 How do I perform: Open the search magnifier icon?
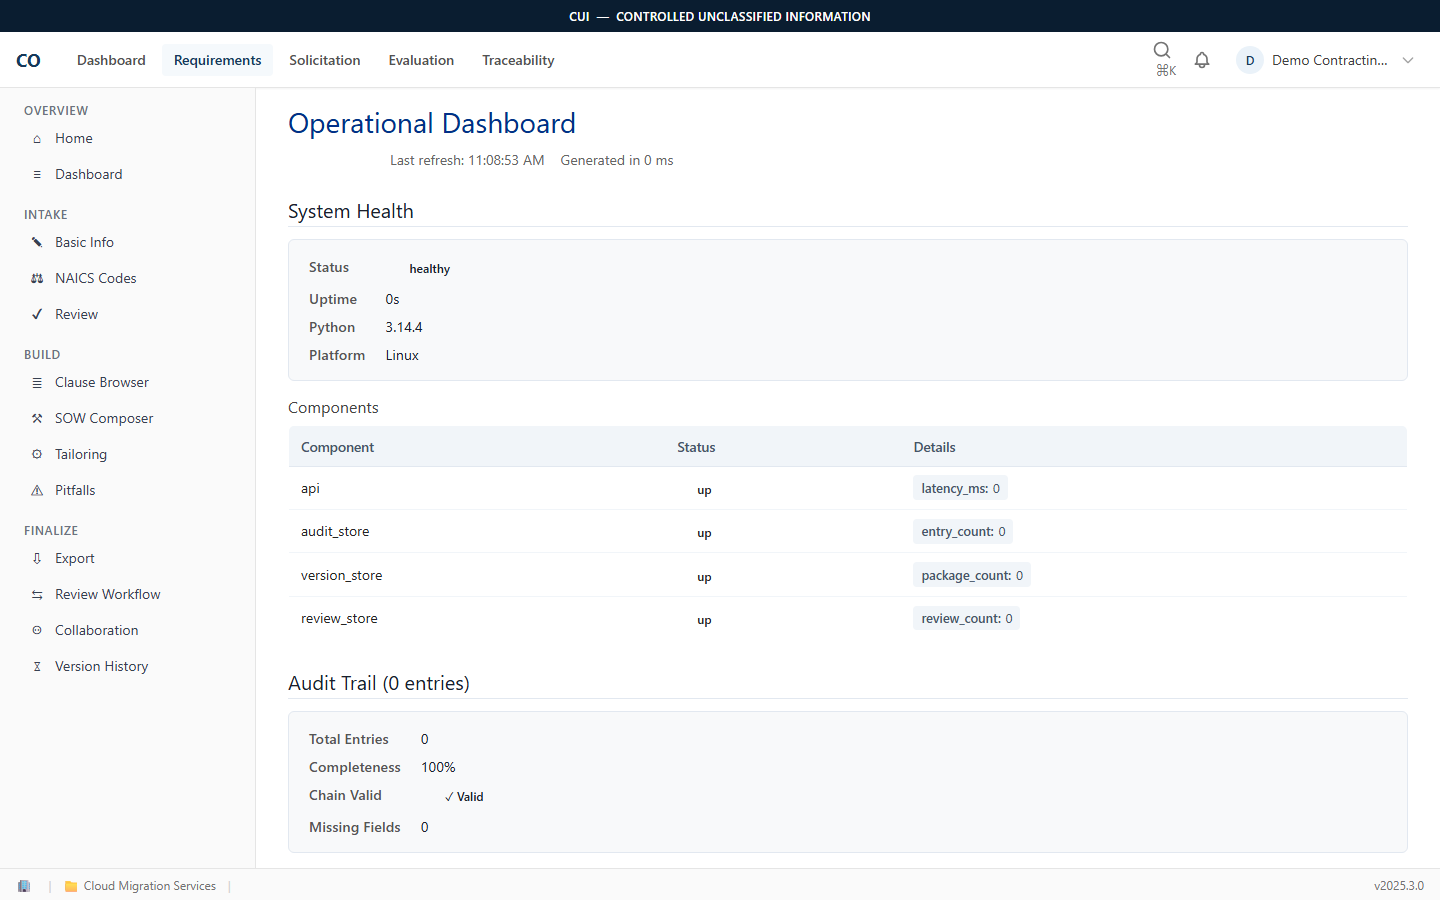coord(1162,50)
